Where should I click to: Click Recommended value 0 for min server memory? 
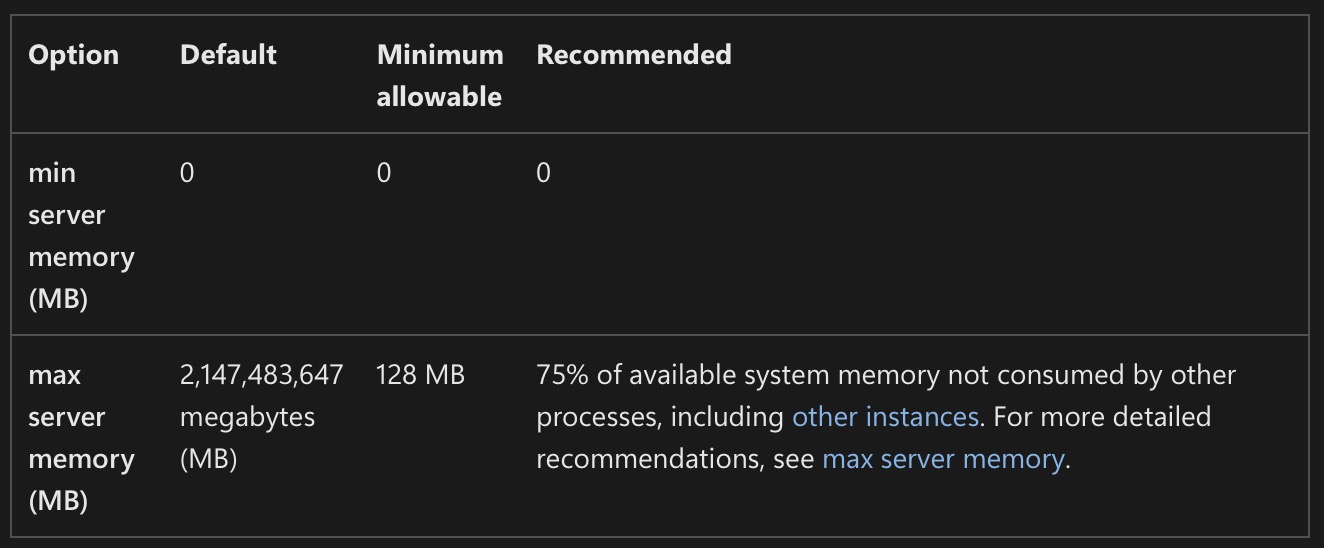point(543,173)
